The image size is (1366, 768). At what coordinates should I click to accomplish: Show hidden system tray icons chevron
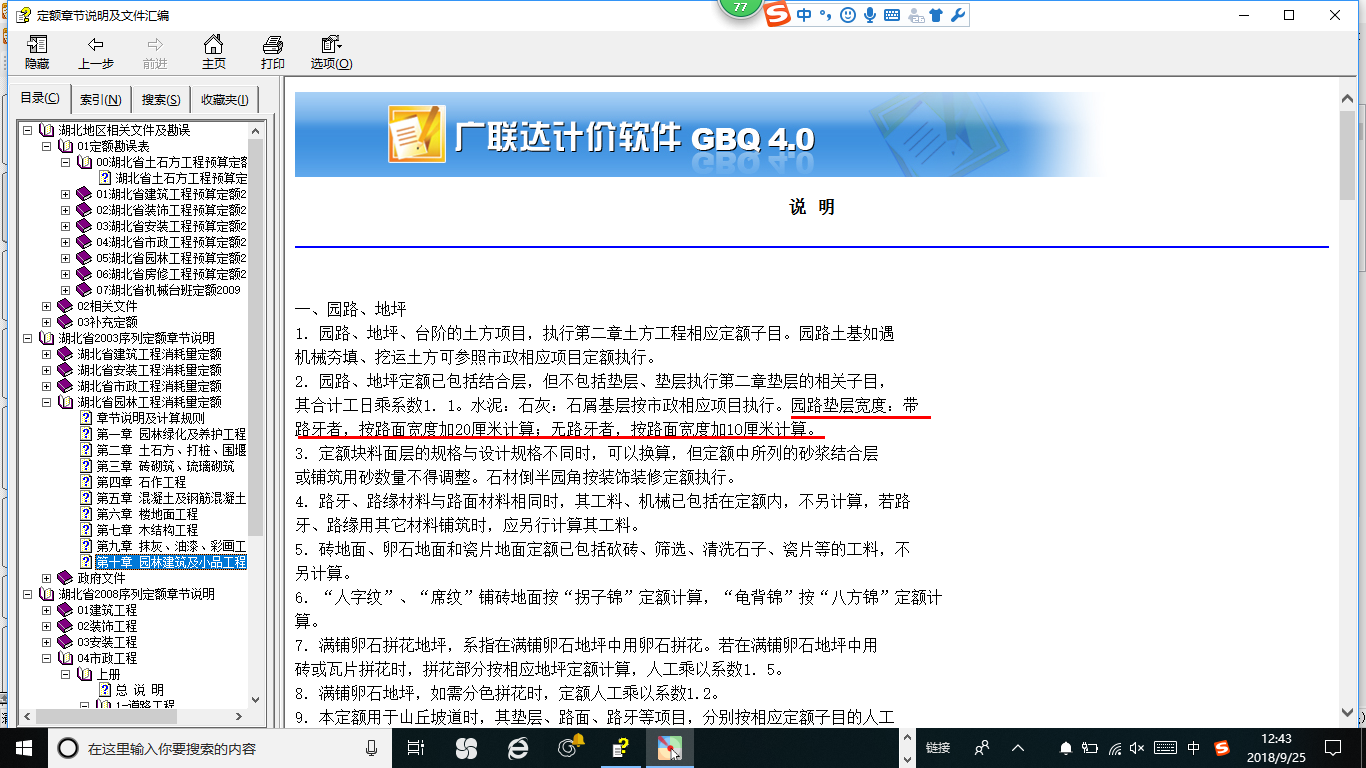coord(1018,748)
